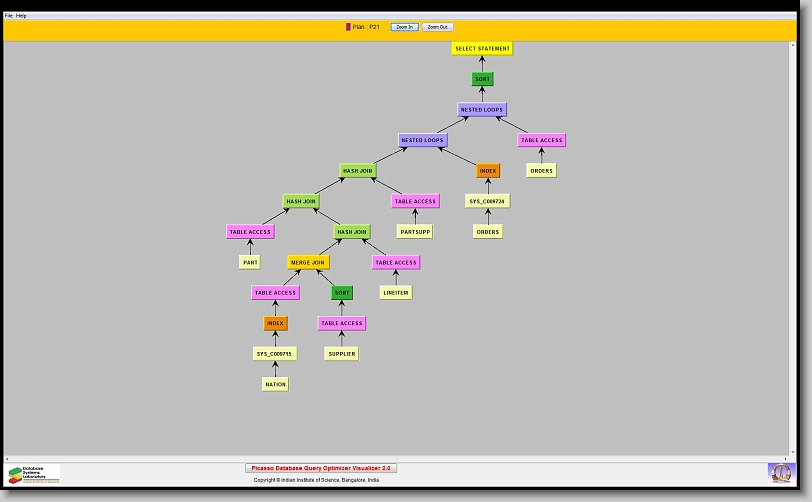Select the NATION table node
This screenshot has width=812, height=502.
pyautogui.click(x=275, y=384)
